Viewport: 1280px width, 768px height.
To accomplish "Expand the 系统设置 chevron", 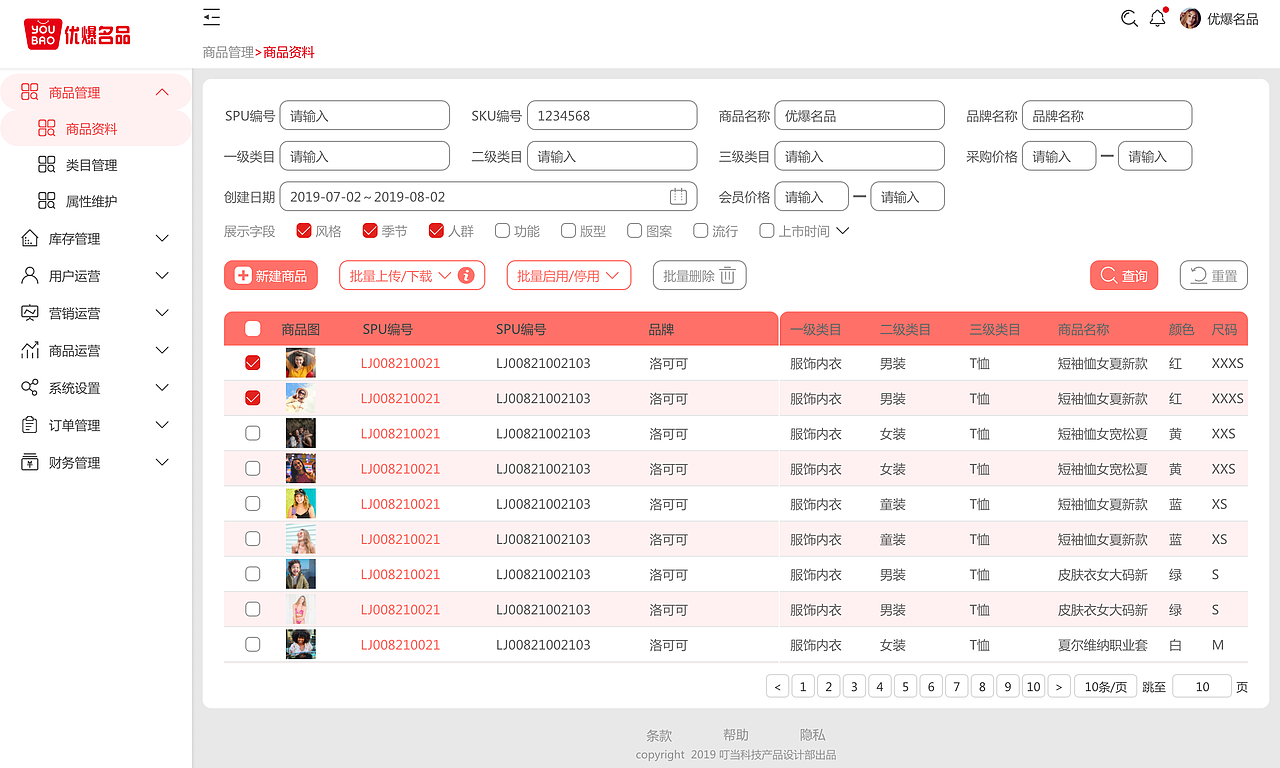I will point(162,387).
